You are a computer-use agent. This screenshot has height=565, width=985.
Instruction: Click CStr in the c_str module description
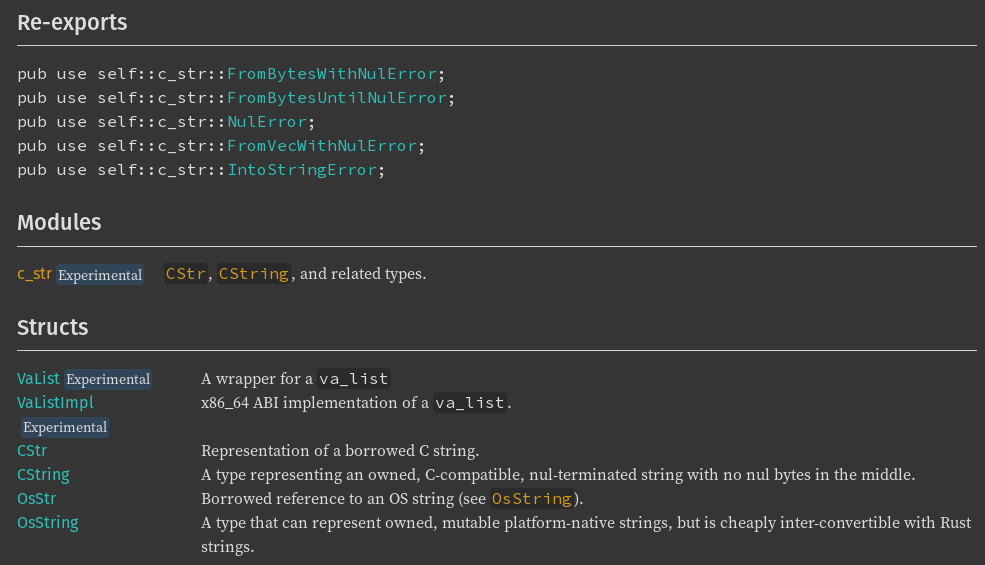point(186,273)
